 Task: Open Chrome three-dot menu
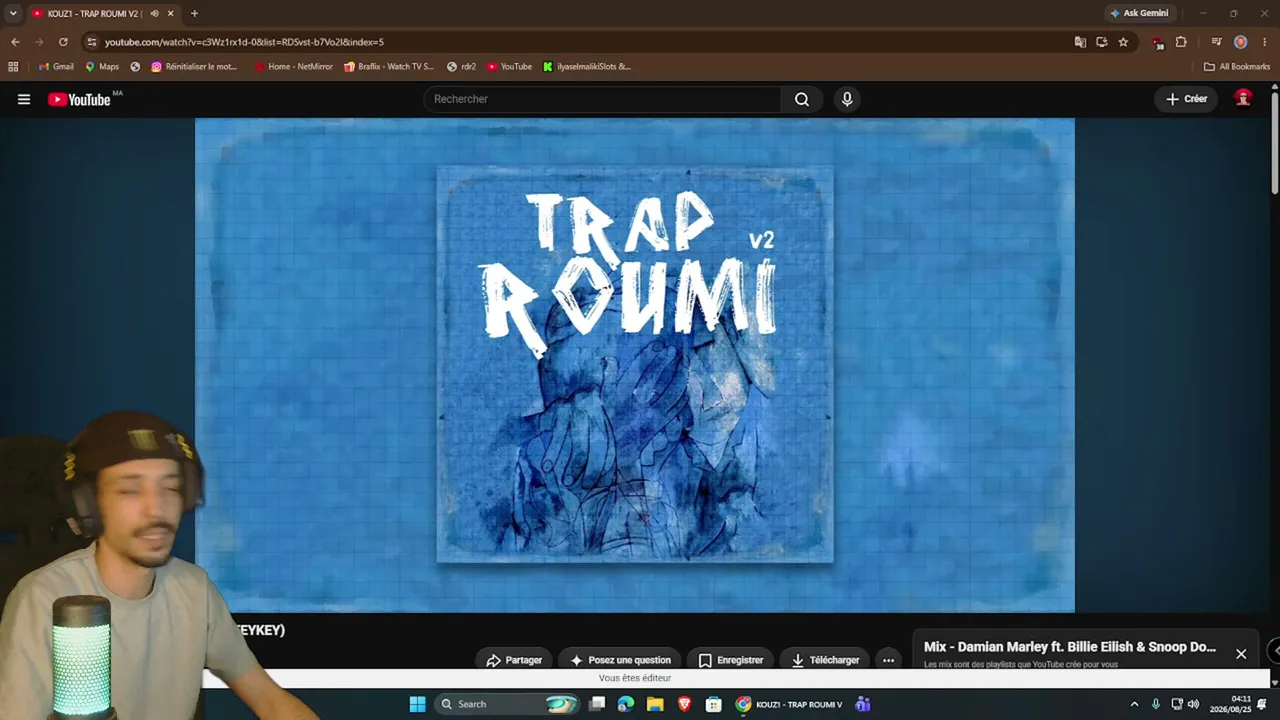pyautogui.click(x=1265, y=42)
